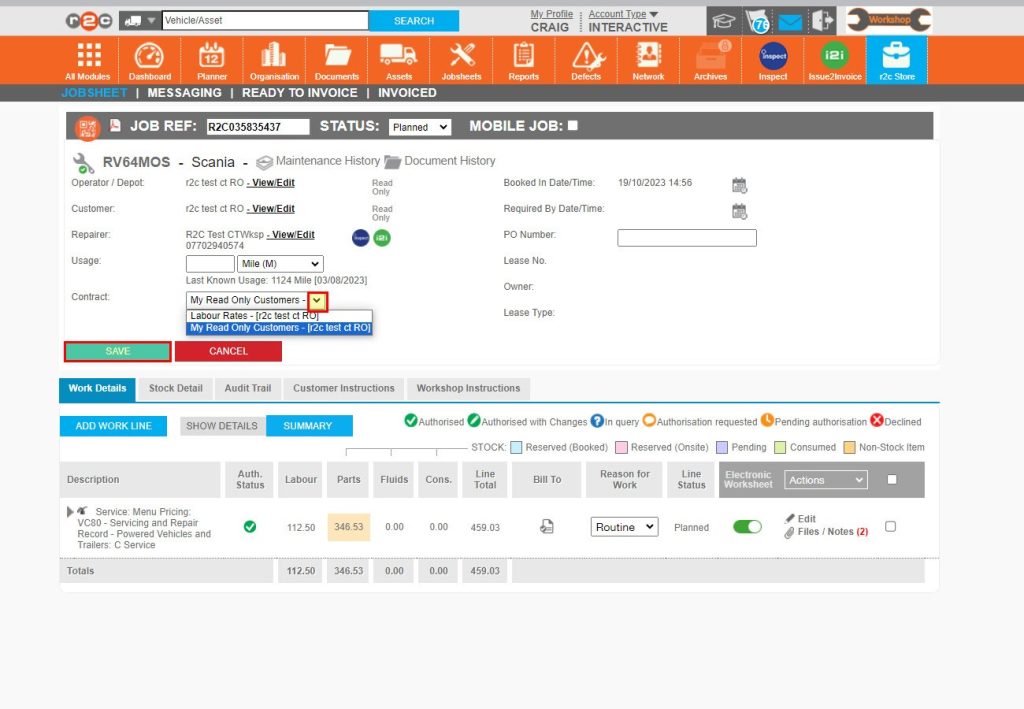Open the My Profile link

[x=551, y=14]
